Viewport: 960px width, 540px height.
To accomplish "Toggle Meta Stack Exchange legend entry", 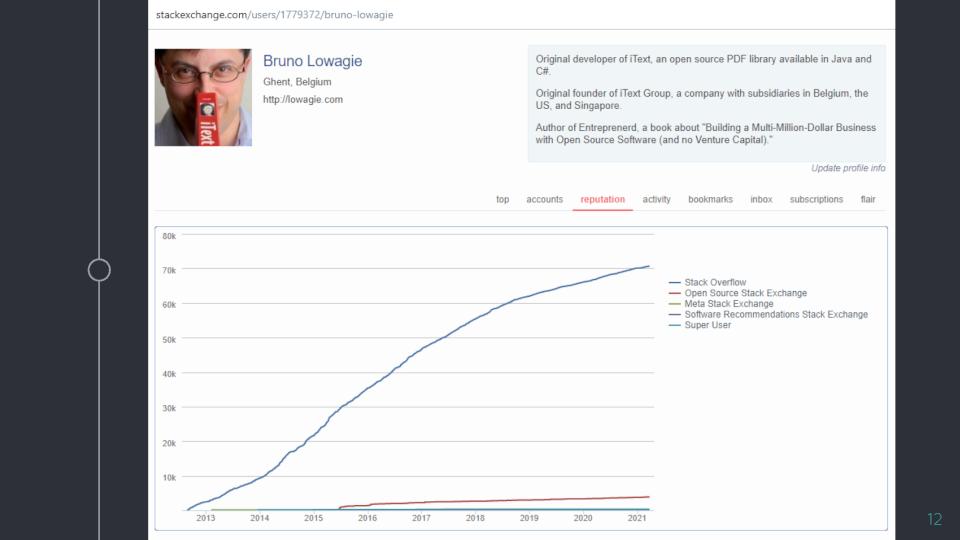I will tap(721, 304).
